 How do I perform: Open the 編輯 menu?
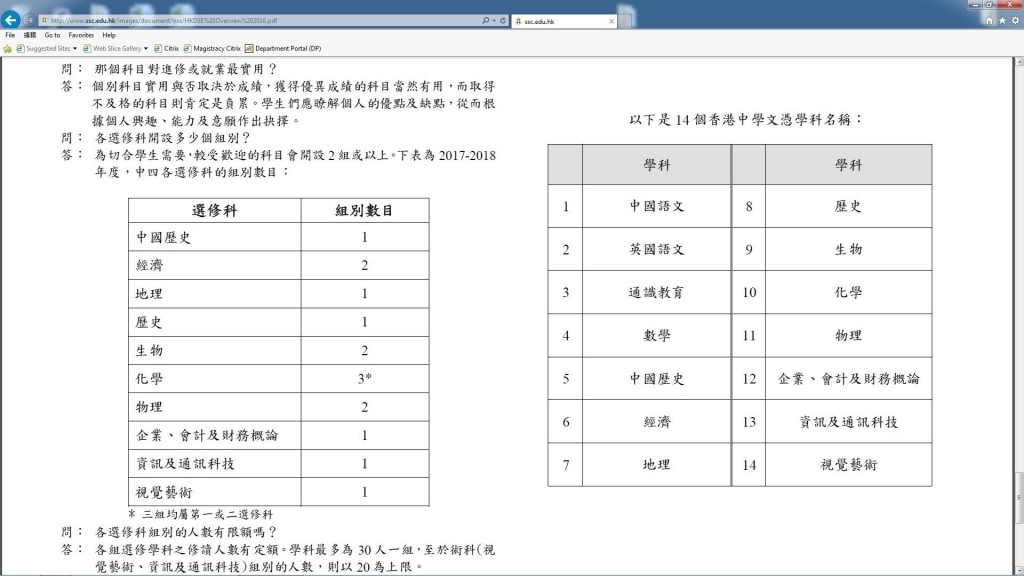click(x=30, y=35)
